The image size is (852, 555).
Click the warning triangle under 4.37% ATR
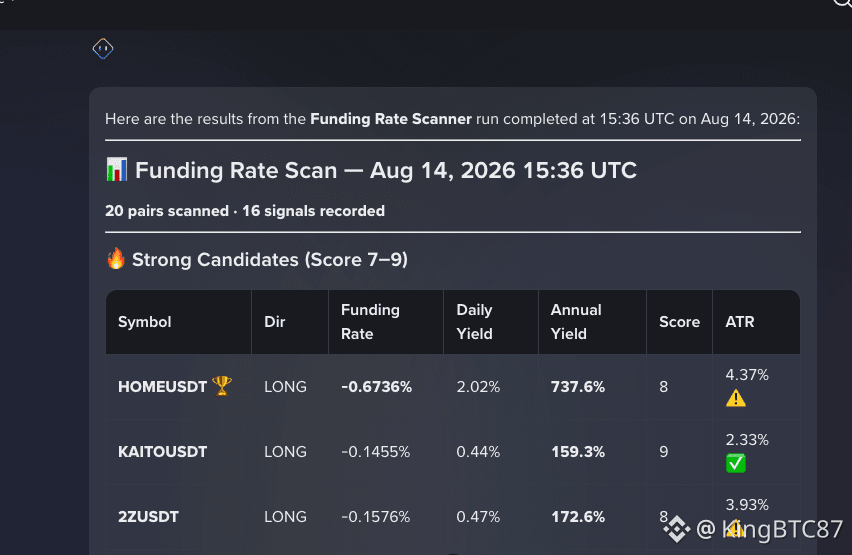point(736,398)
